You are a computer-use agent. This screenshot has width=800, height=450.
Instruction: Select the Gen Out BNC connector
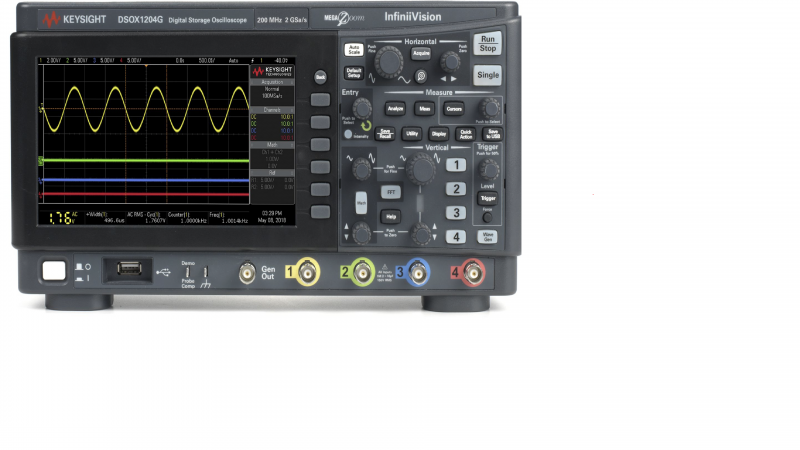click(x=247, y=273)
